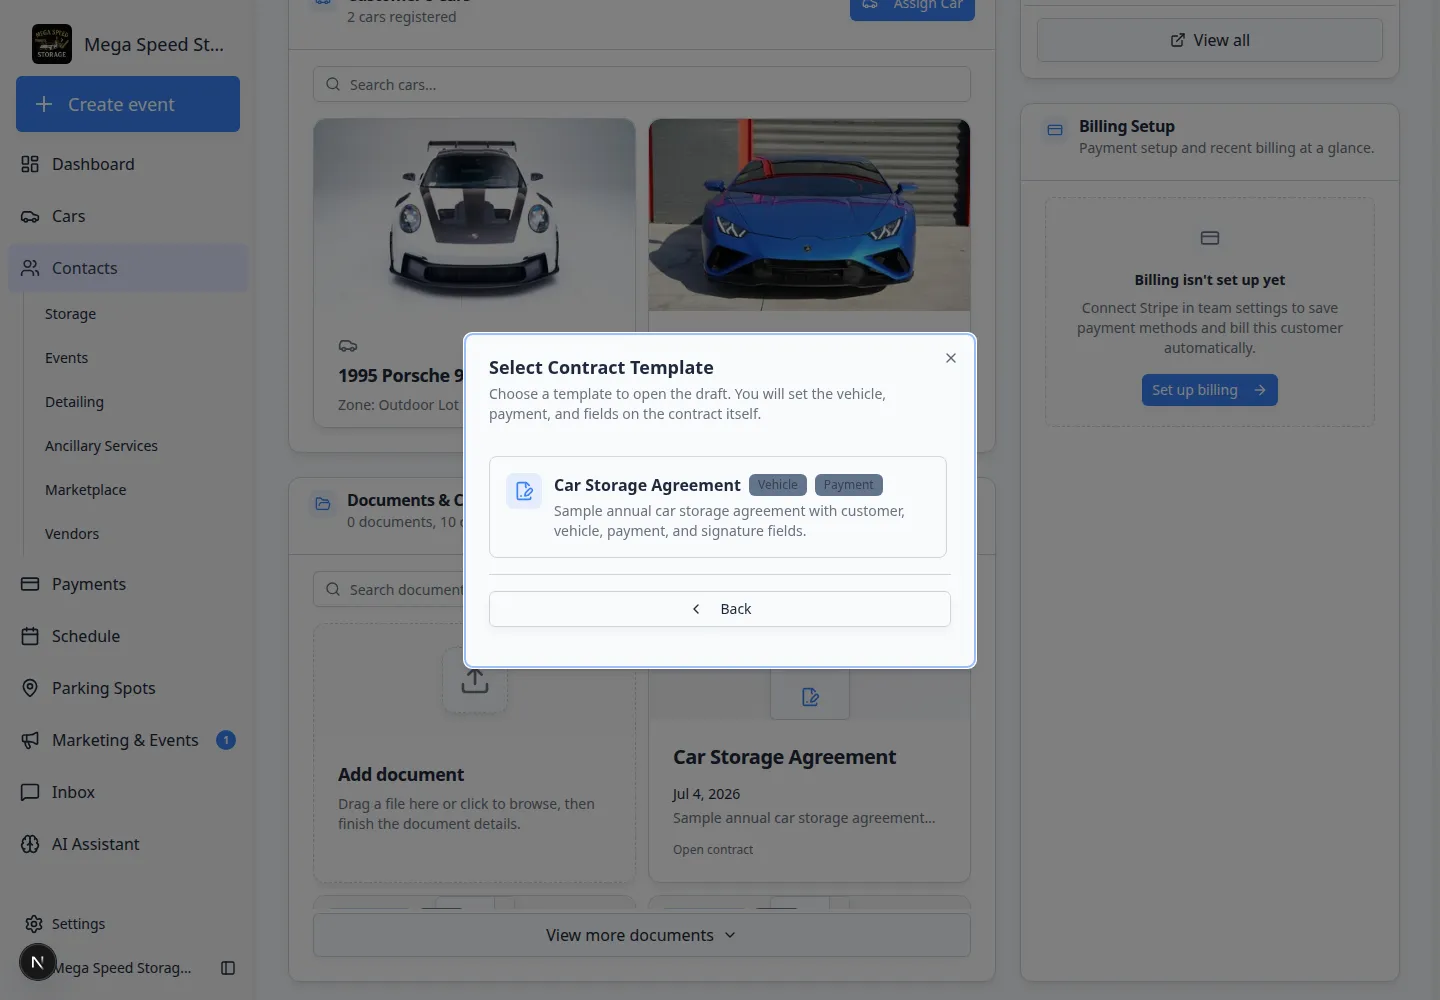Open Marketplace submenu item
The image size is (1440, 1000).
coord(85,490)
